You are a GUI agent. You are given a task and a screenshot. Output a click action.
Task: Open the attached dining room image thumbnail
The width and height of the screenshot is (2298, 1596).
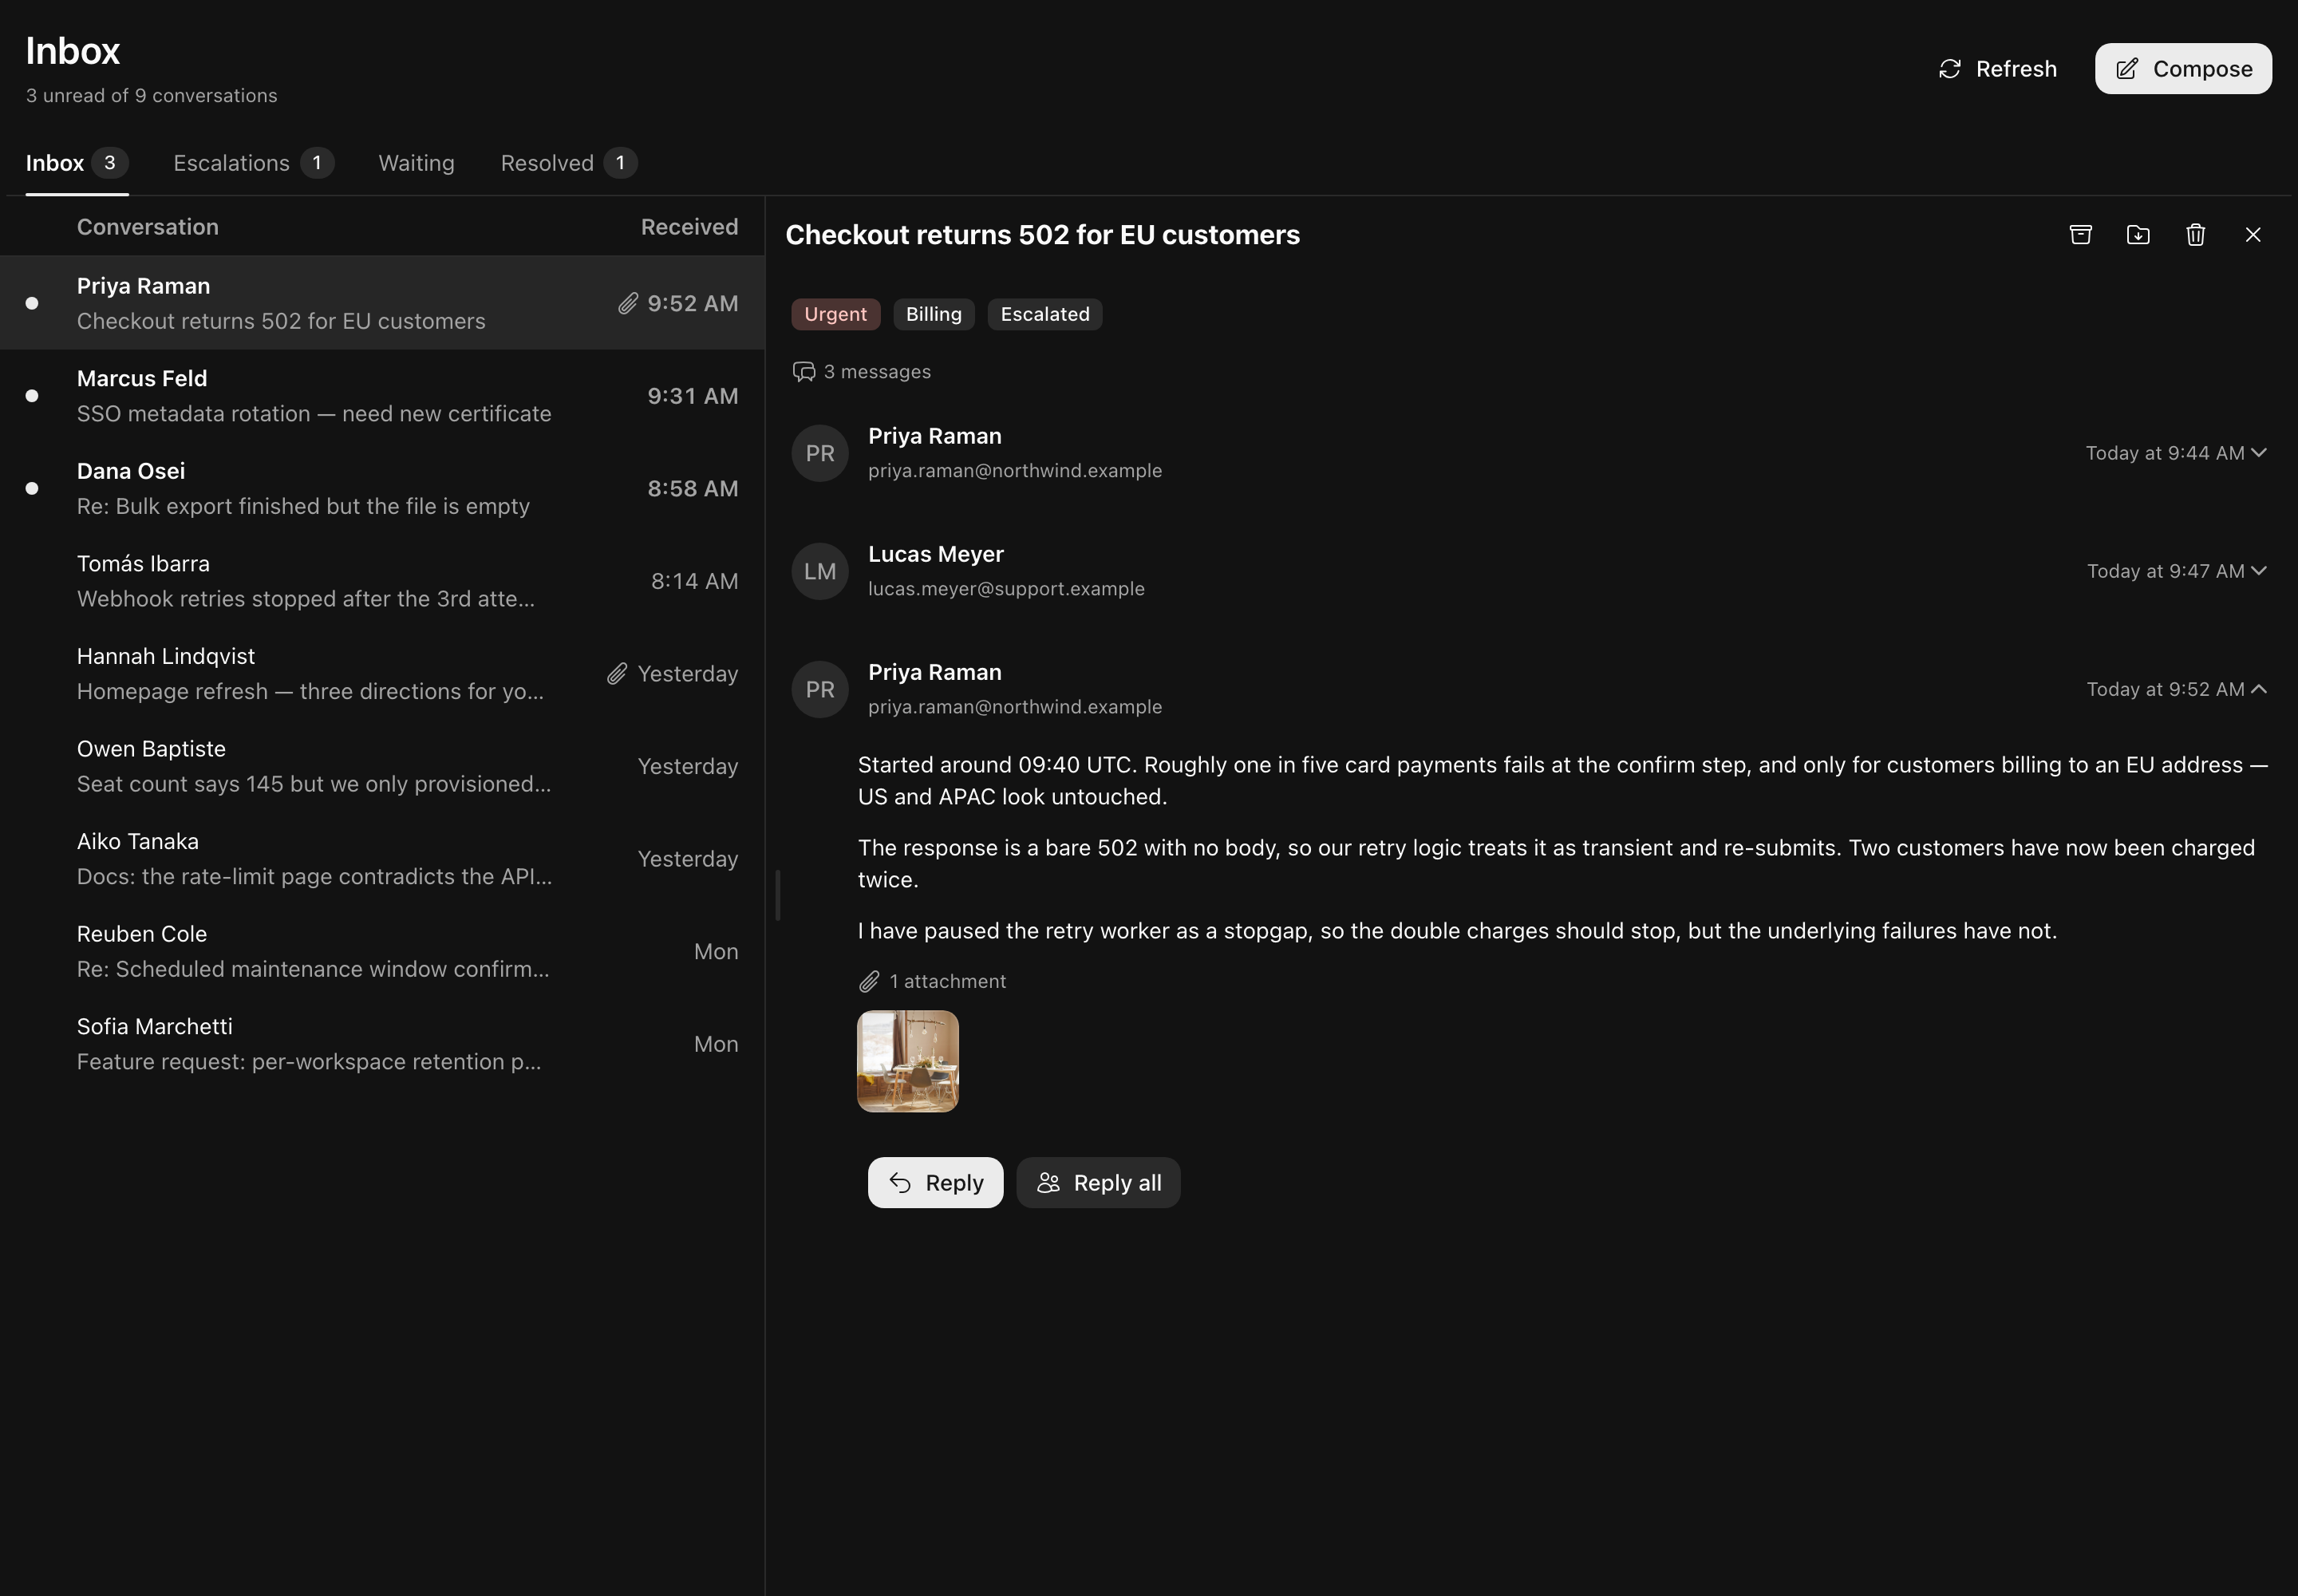[908, 1062]
